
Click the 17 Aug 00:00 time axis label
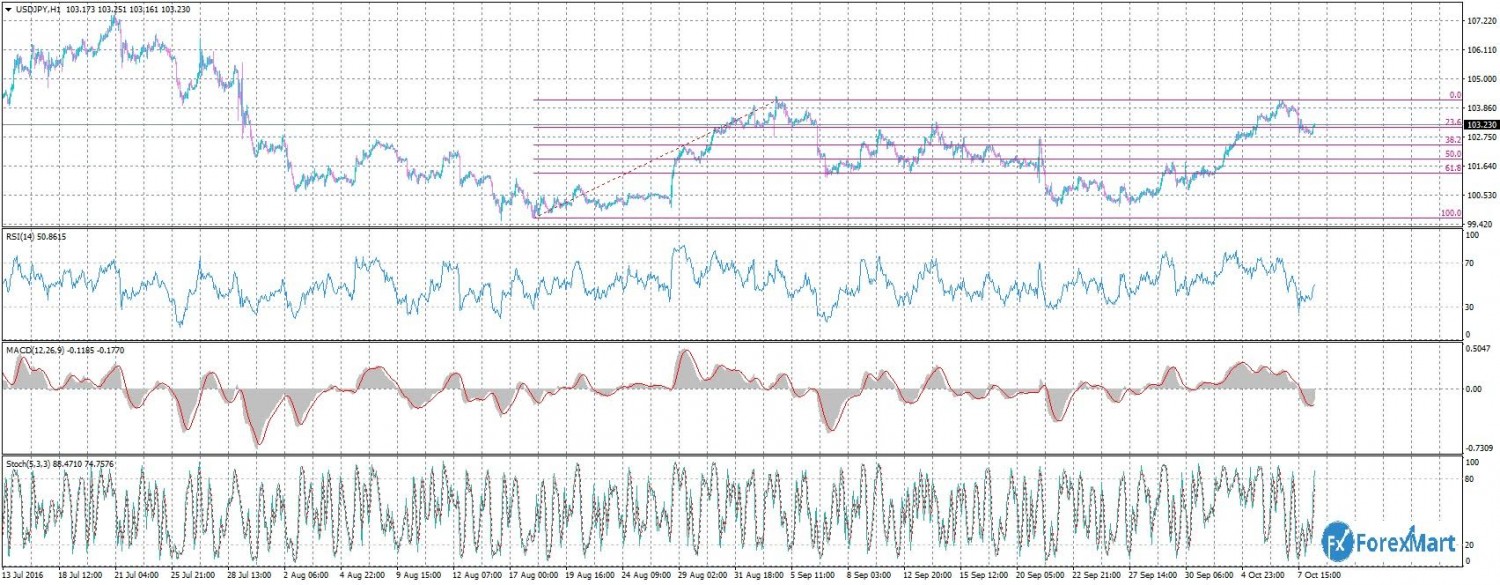pos(535,577)
